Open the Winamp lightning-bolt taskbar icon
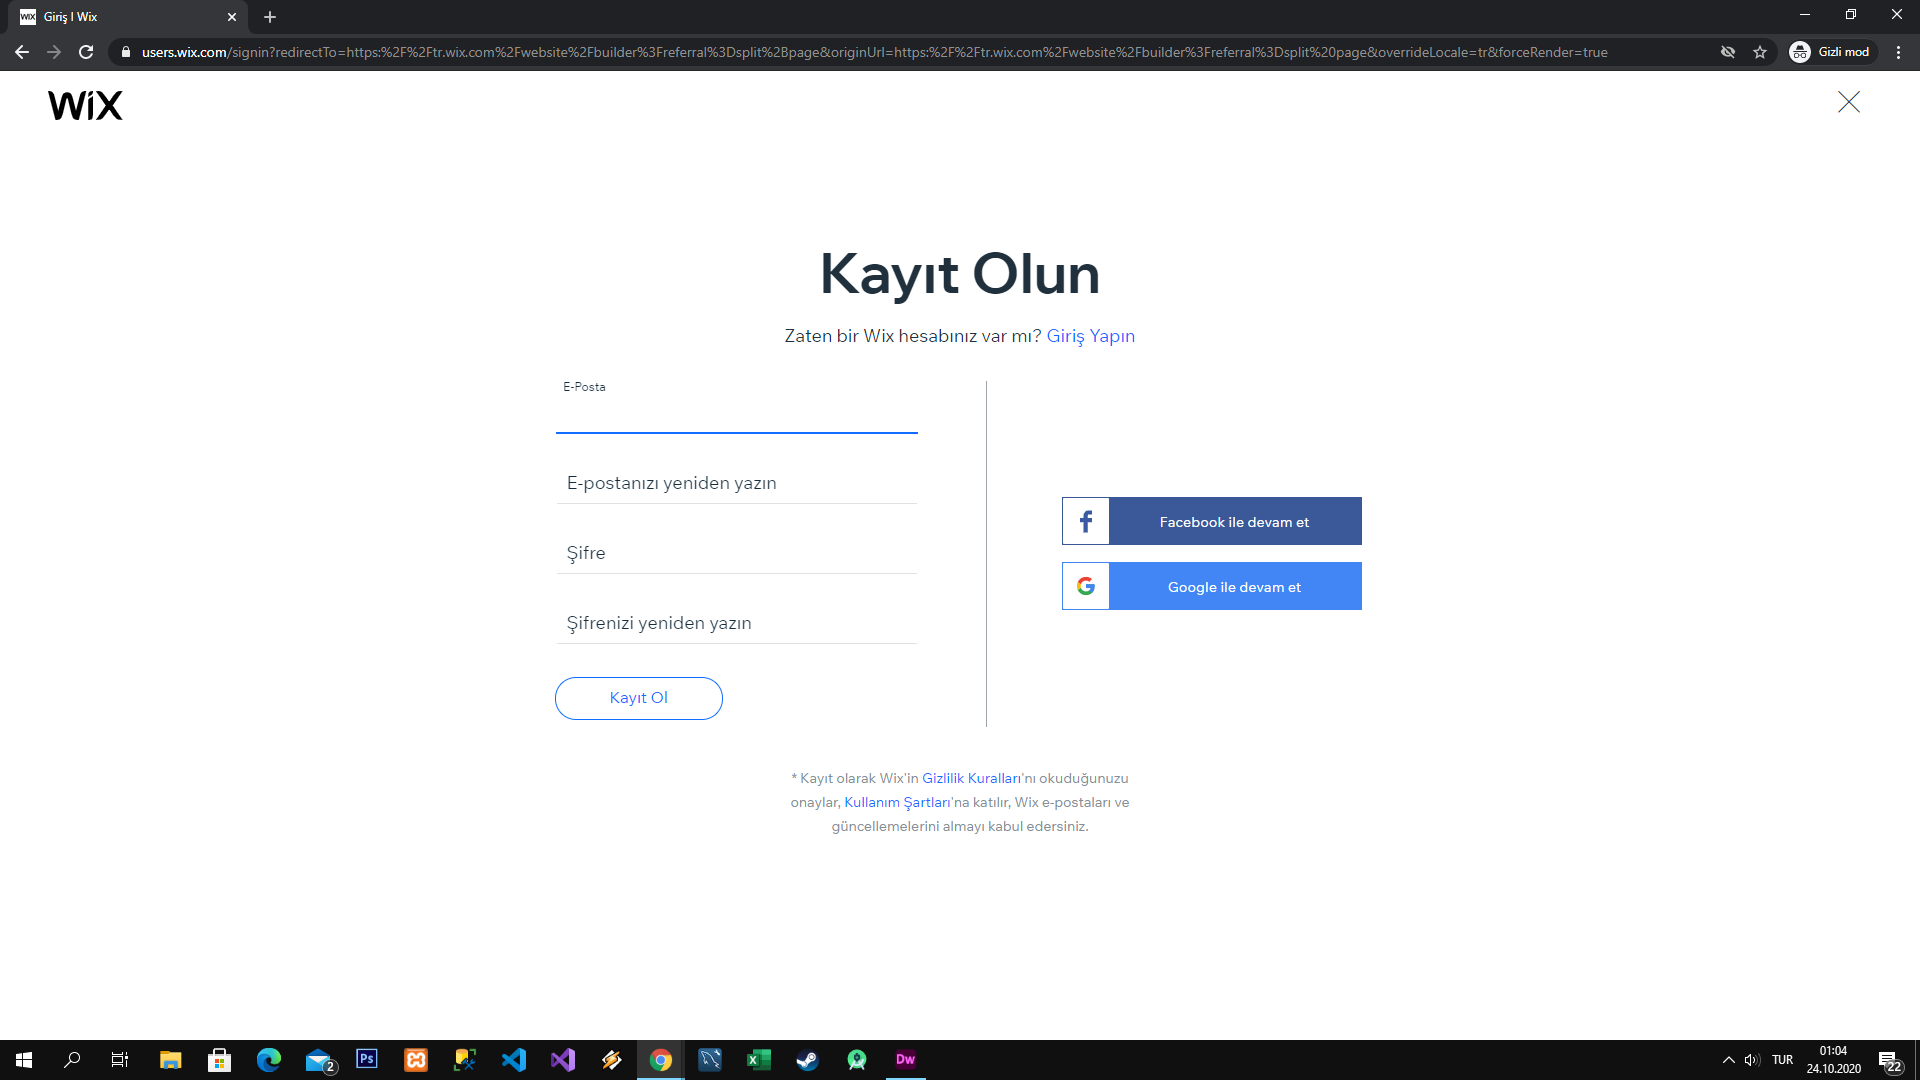 612,1060
